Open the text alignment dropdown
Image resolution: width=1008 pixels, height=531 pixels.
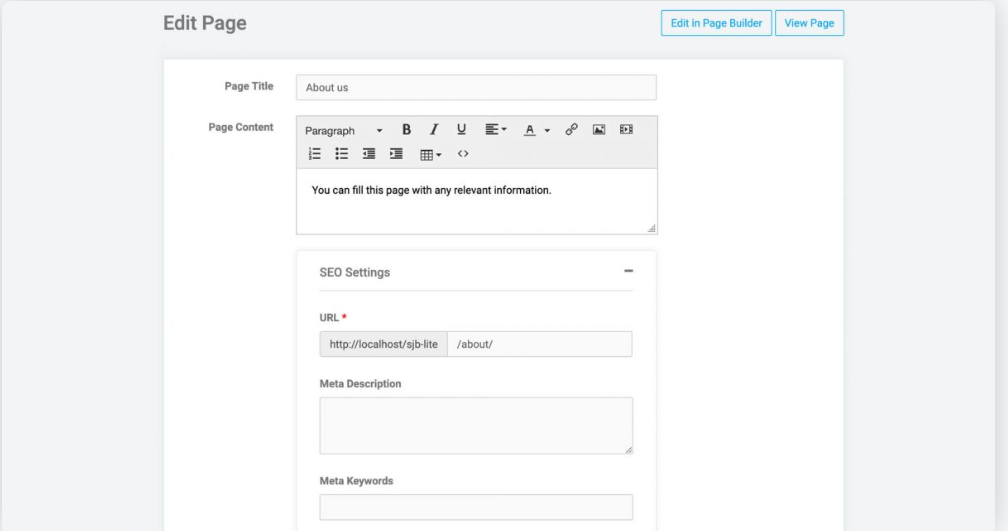coord(496,130)
